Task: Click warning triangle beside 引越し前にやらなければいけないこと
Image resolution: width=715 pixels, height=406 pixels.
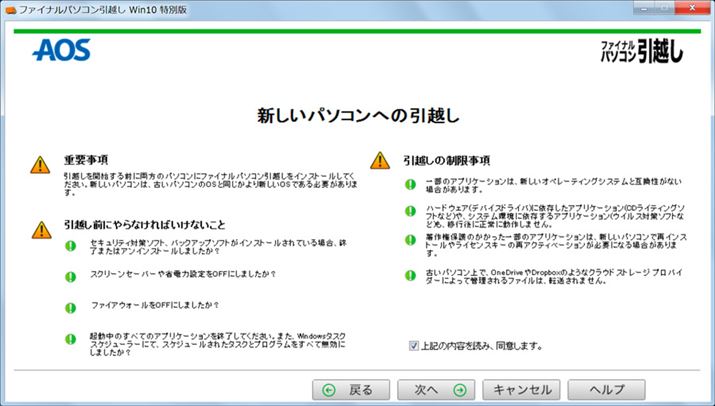Action: 41,230
